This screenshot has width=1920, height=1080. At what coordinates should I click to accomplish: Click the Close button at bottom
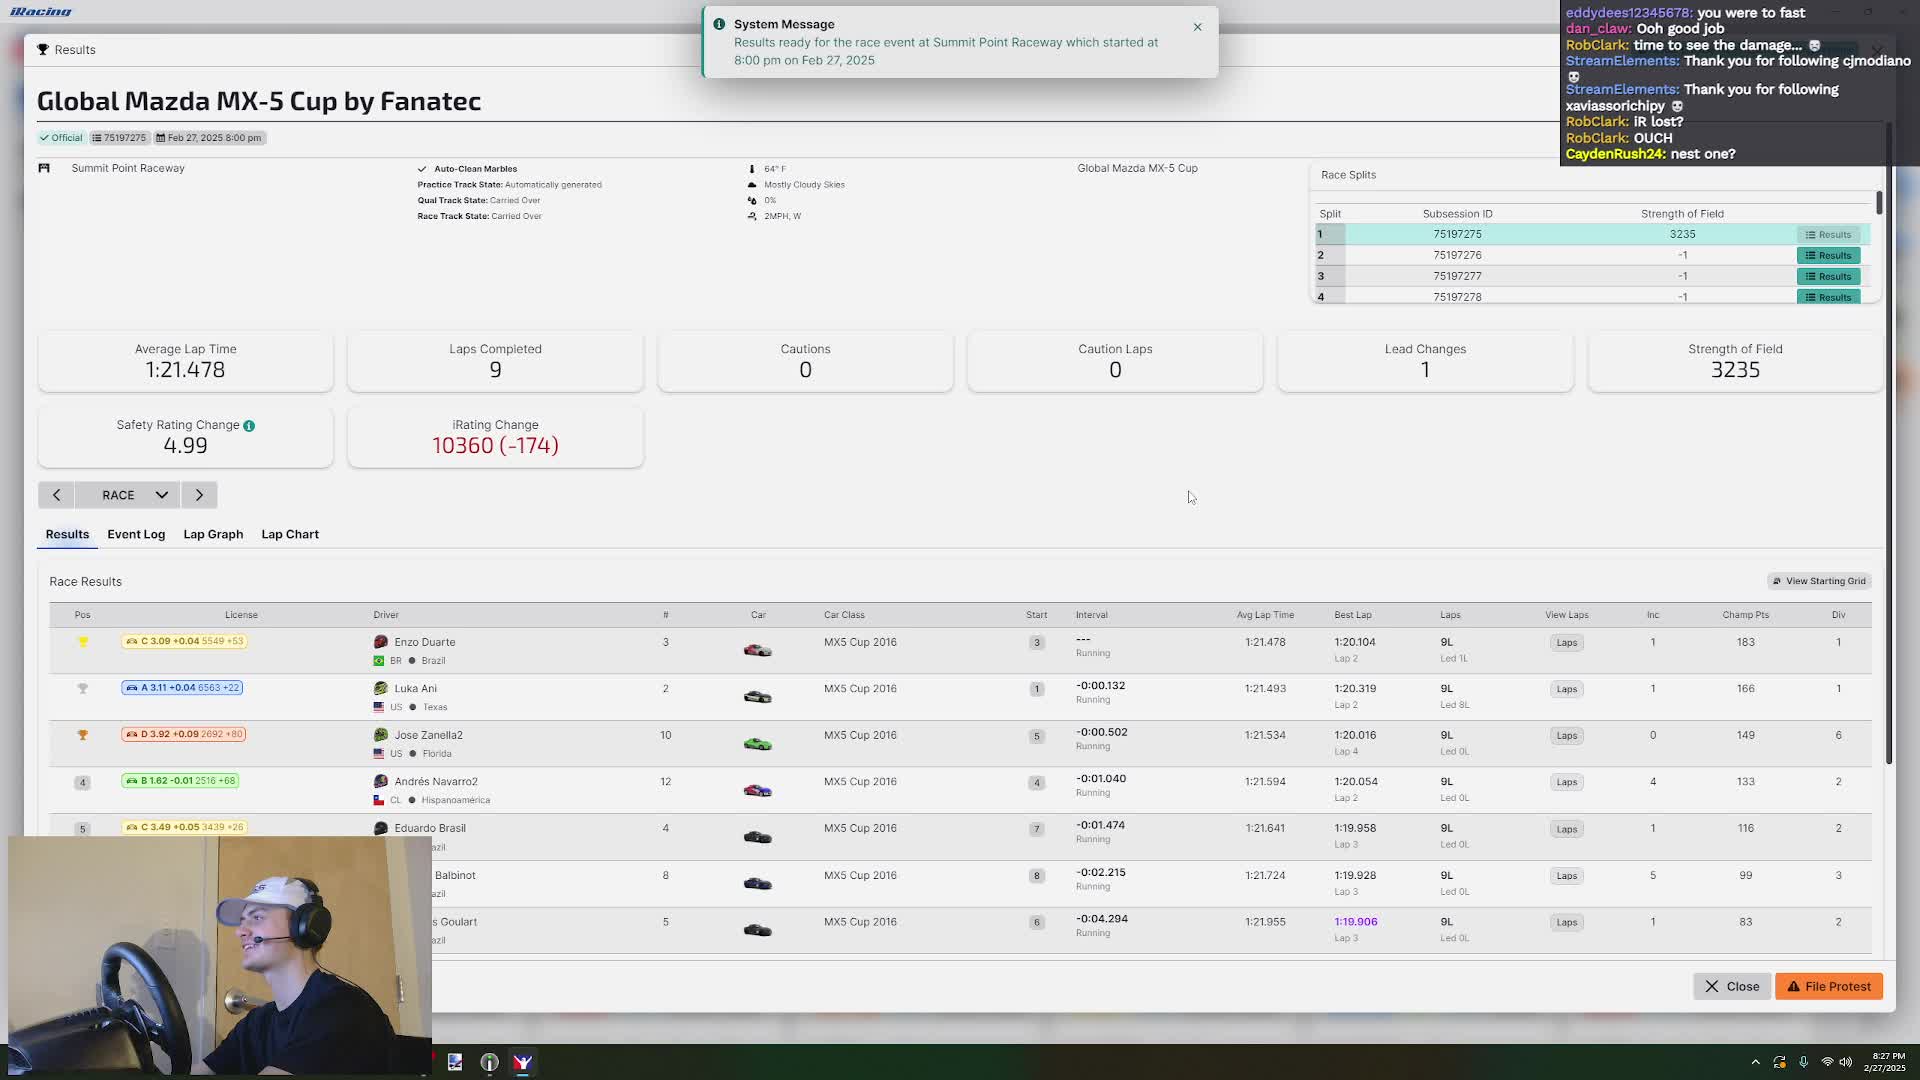(1732, 986)
